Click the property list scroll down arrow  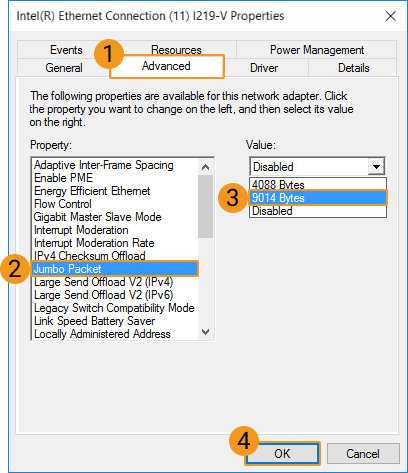click(206, 332)
